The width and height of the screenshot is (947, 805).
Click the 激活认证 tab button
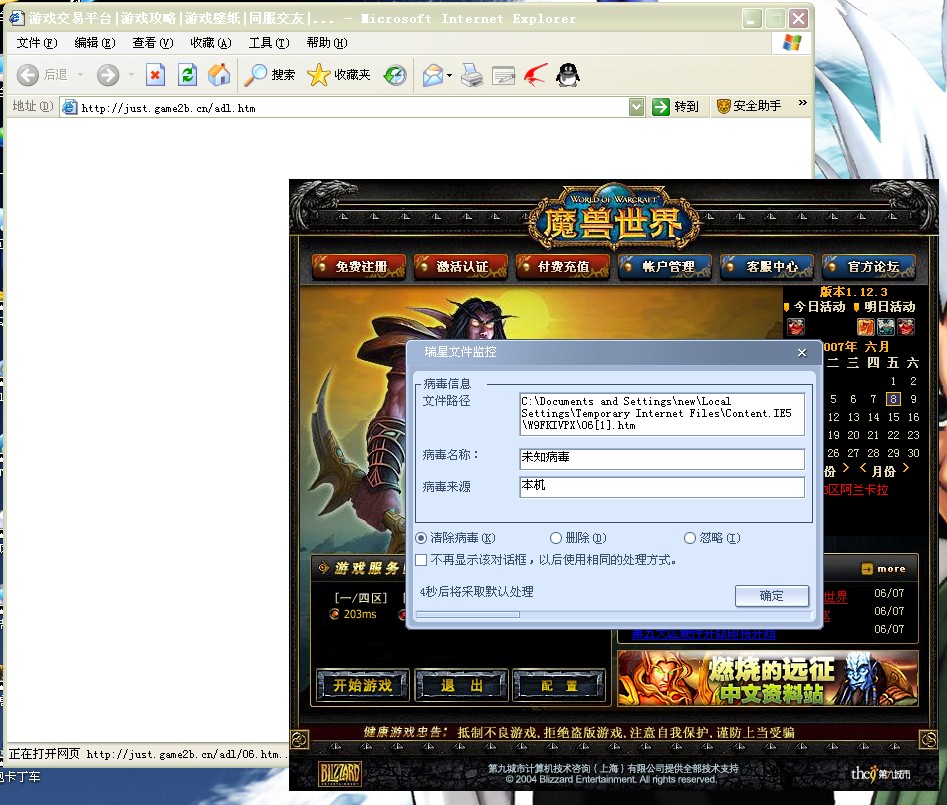click(460, 266)
